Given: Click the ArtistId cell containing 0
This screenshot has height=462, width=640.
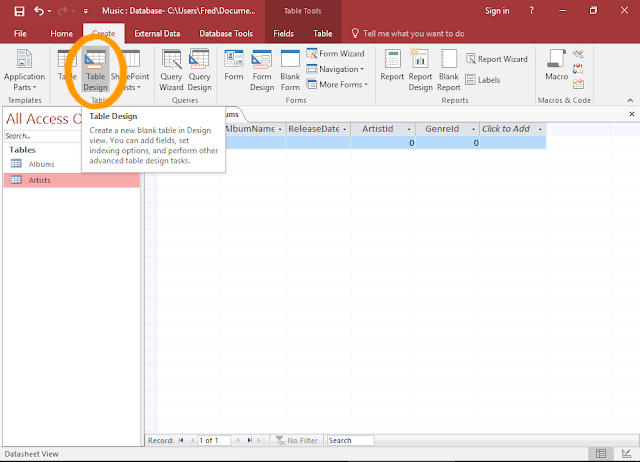Looking at the screenshot, I should (x=383, y=143).
